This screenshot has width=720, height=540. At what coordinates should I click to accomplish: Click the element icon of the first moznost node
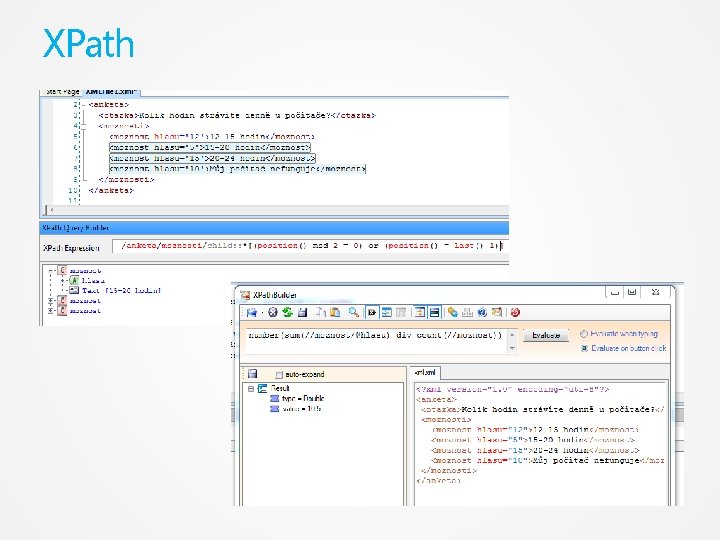click(x=63, y=270)
